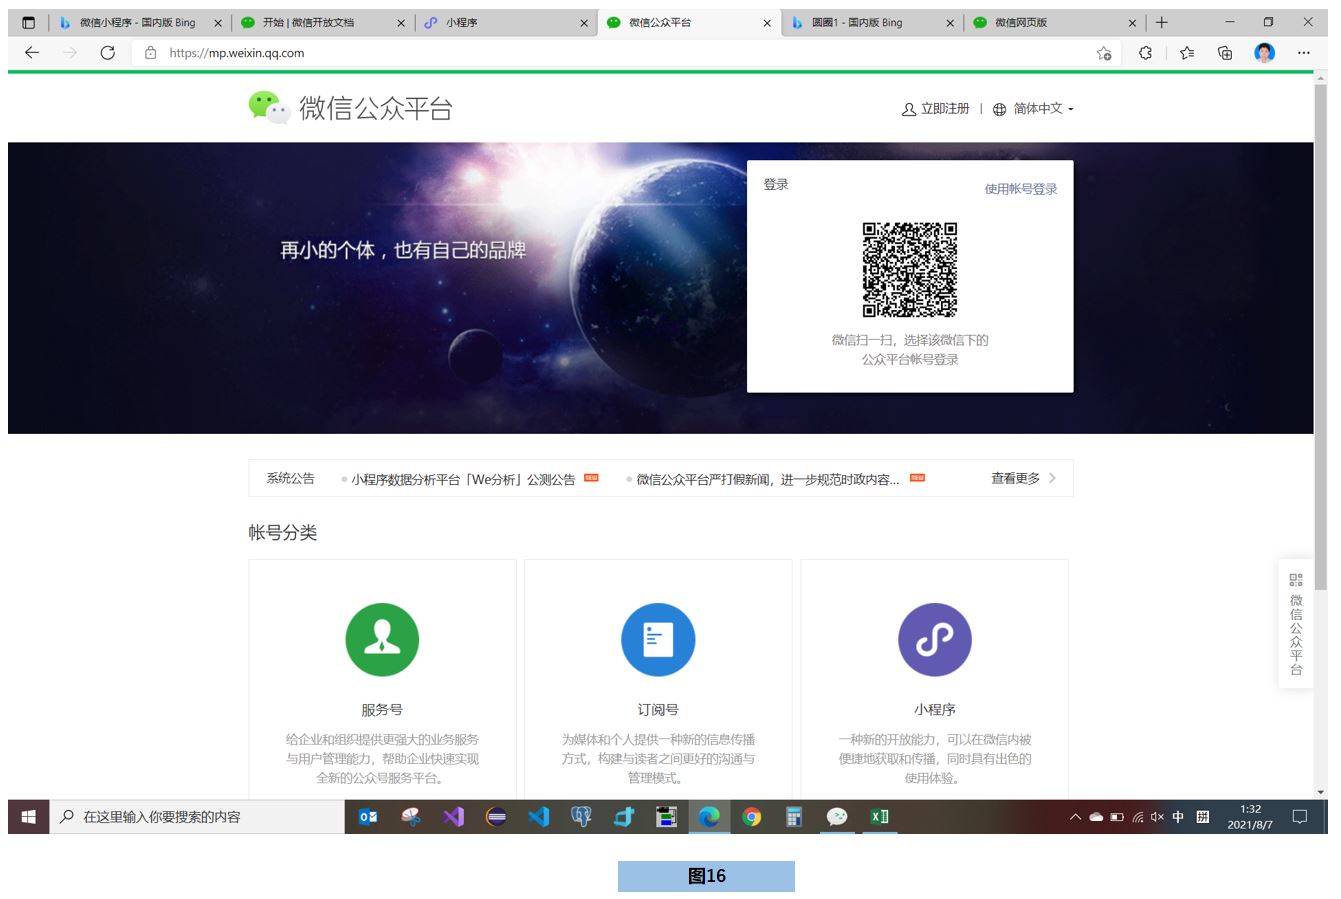
Task: Open the 微信公众平台 QR side widget
Action: pos(1296,624)
